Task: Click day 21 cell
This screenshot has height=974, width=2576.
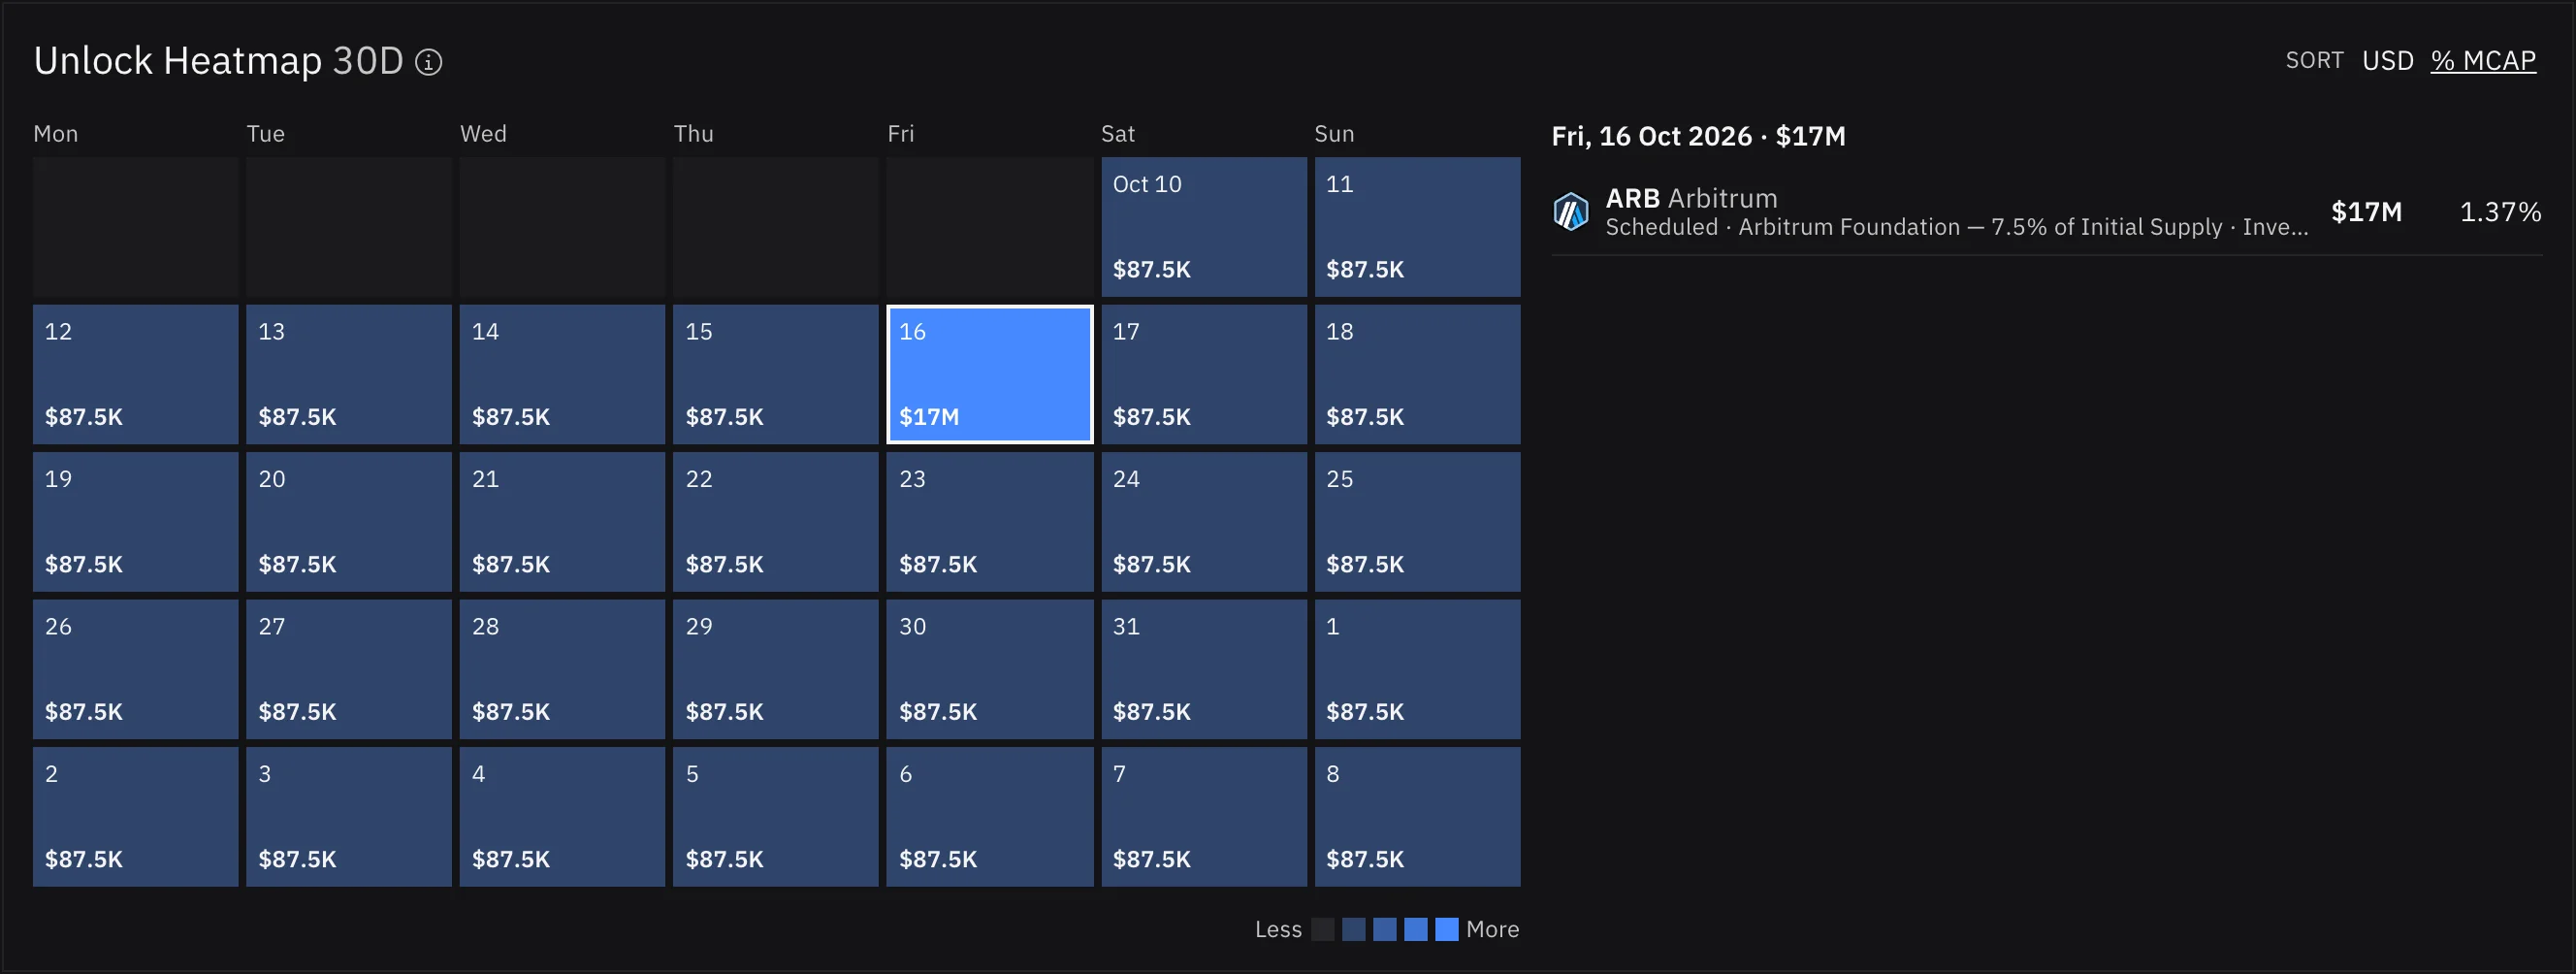Action: click(562, 522)
